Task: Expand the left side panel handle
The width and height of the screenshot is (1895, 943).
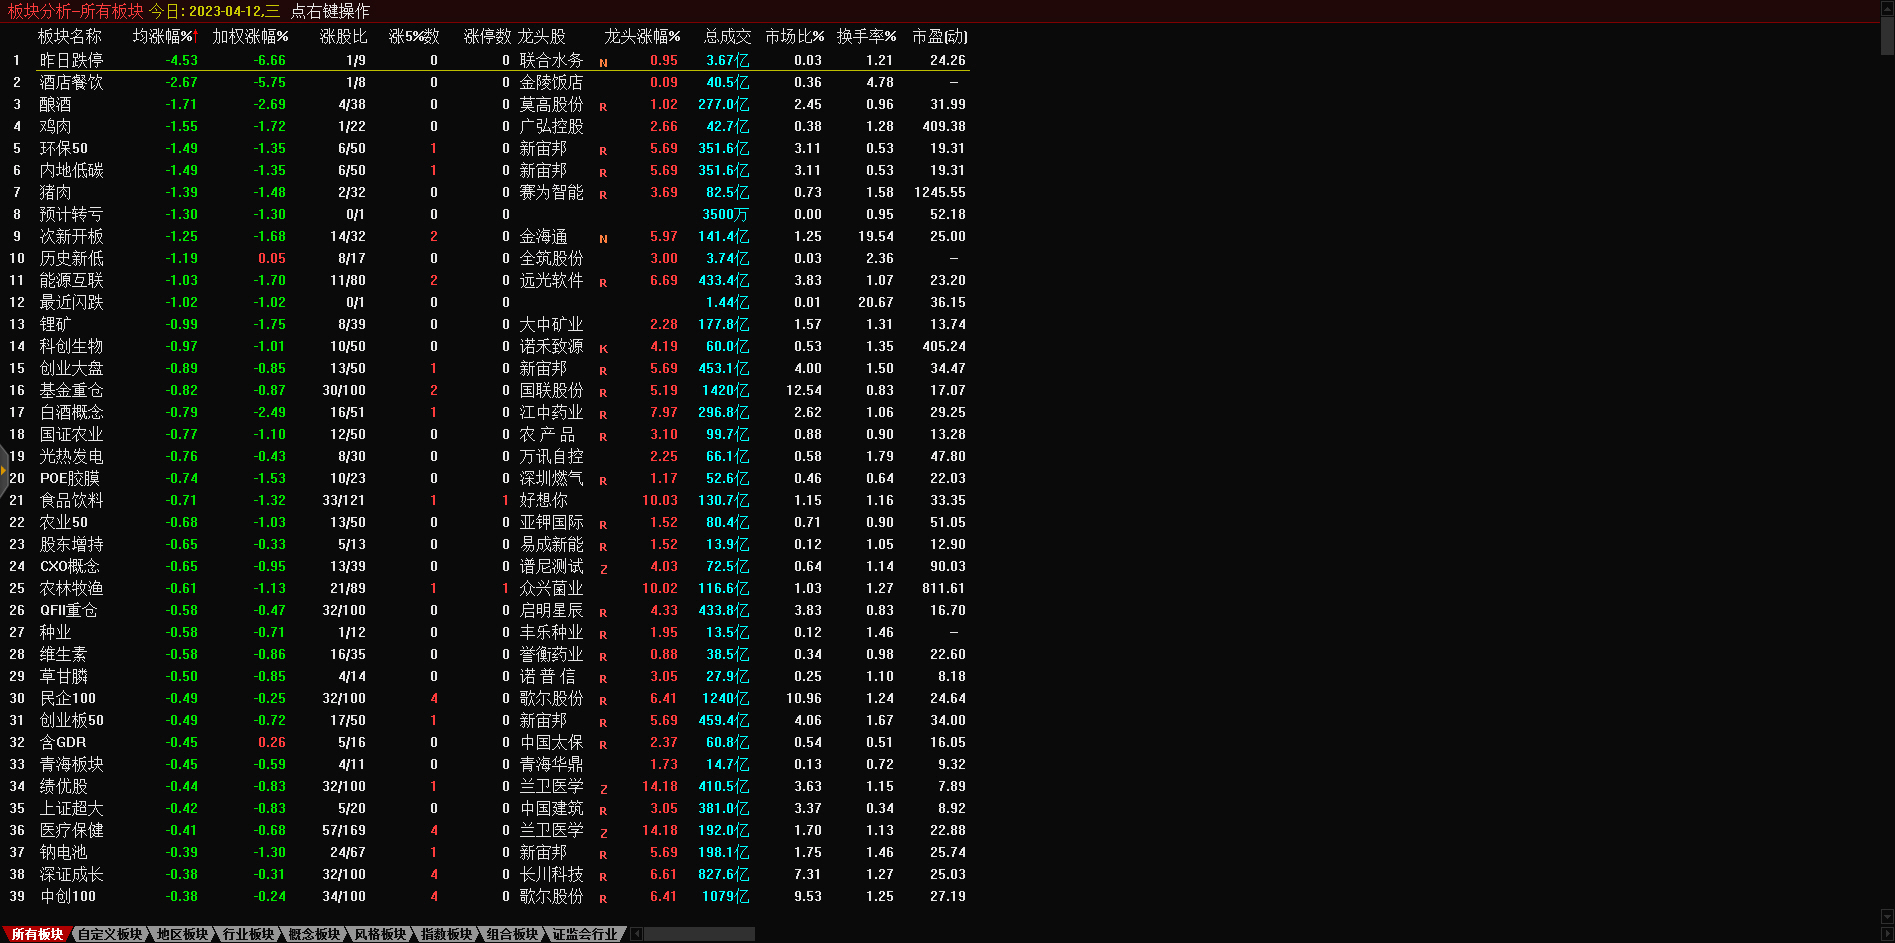Action: point(4,468)
